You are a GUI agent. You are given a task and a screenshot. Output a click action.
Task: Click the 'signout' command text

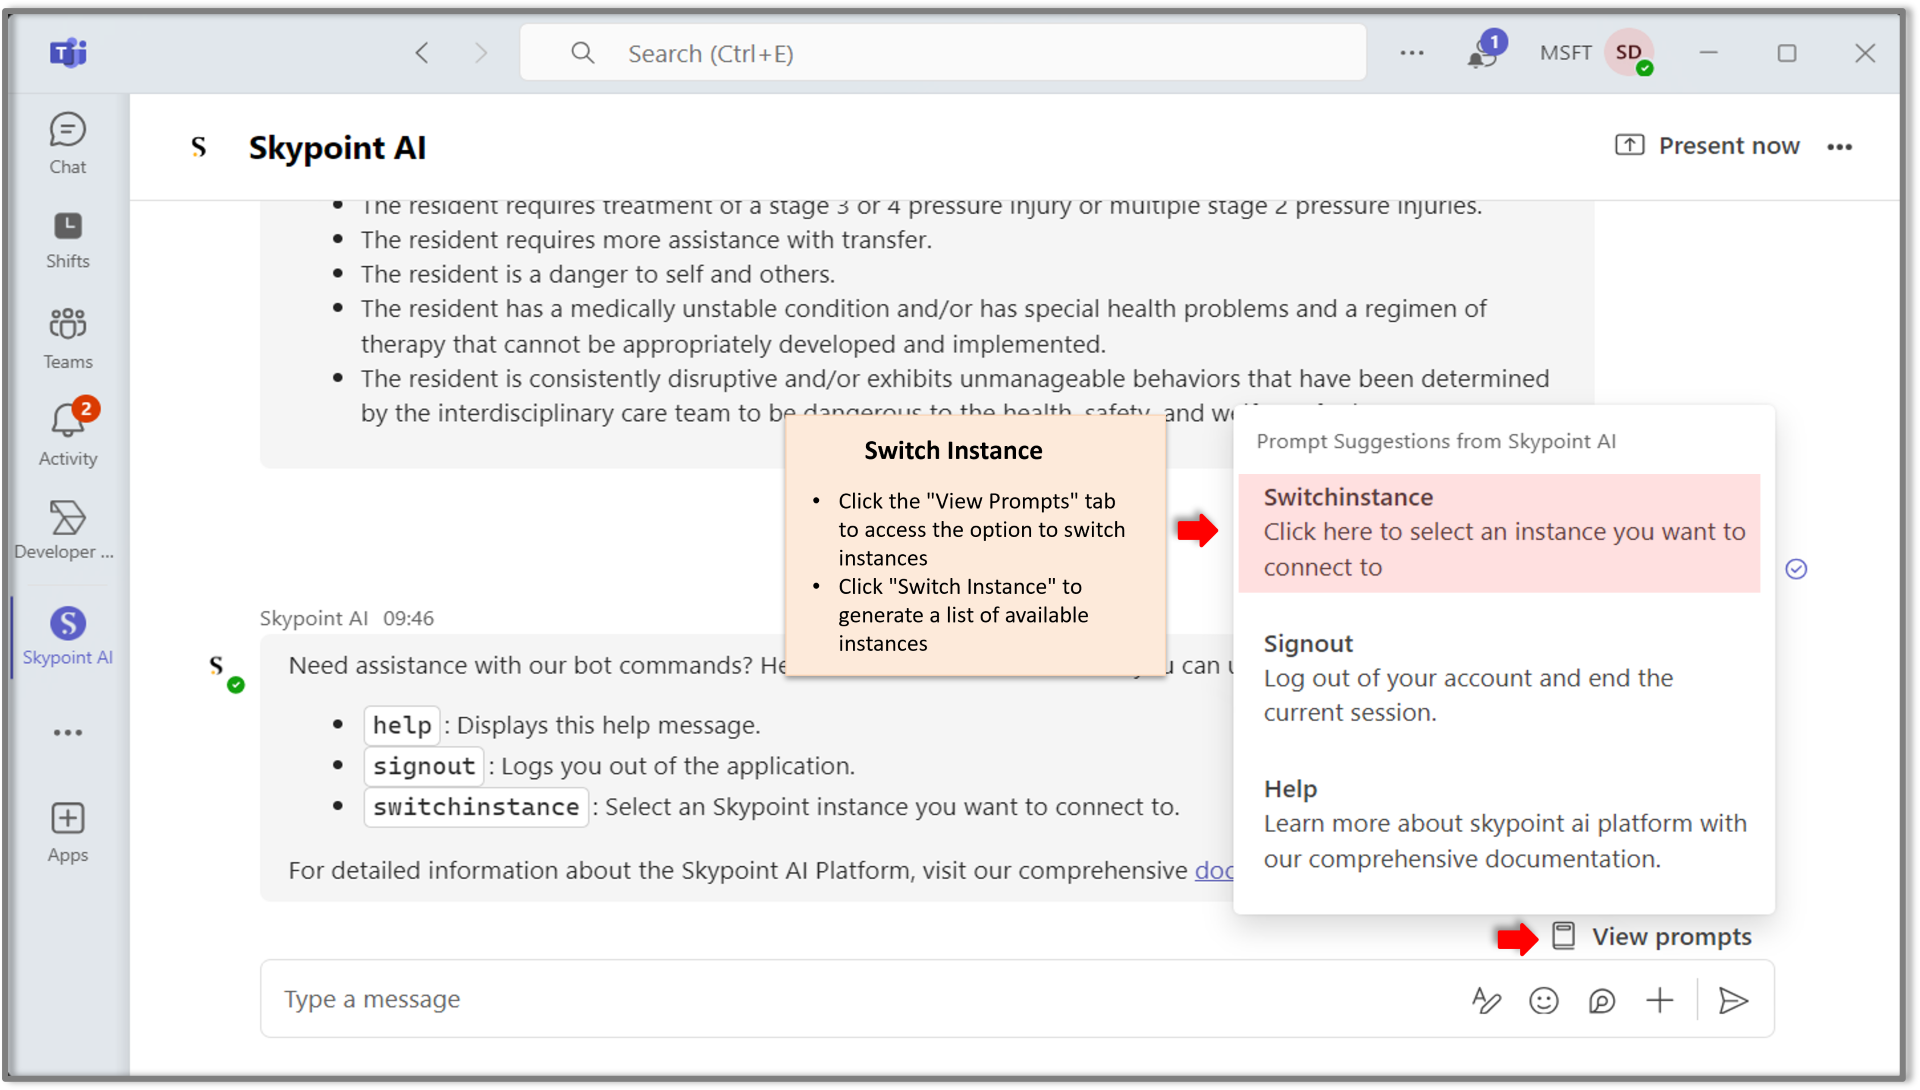coord(424,766)
